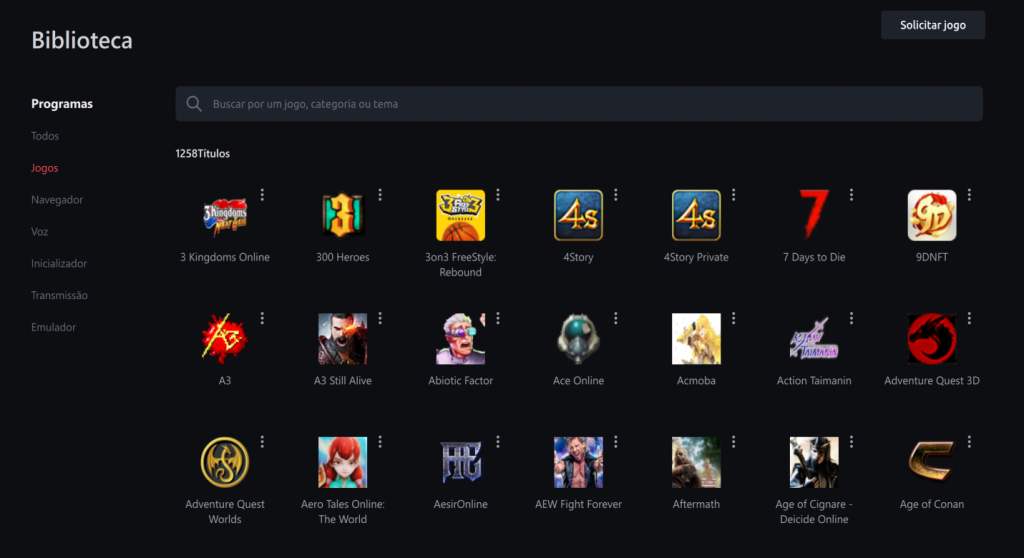
Task: Open the Adventure Quest 3D icon
Action: click(931, 339)
